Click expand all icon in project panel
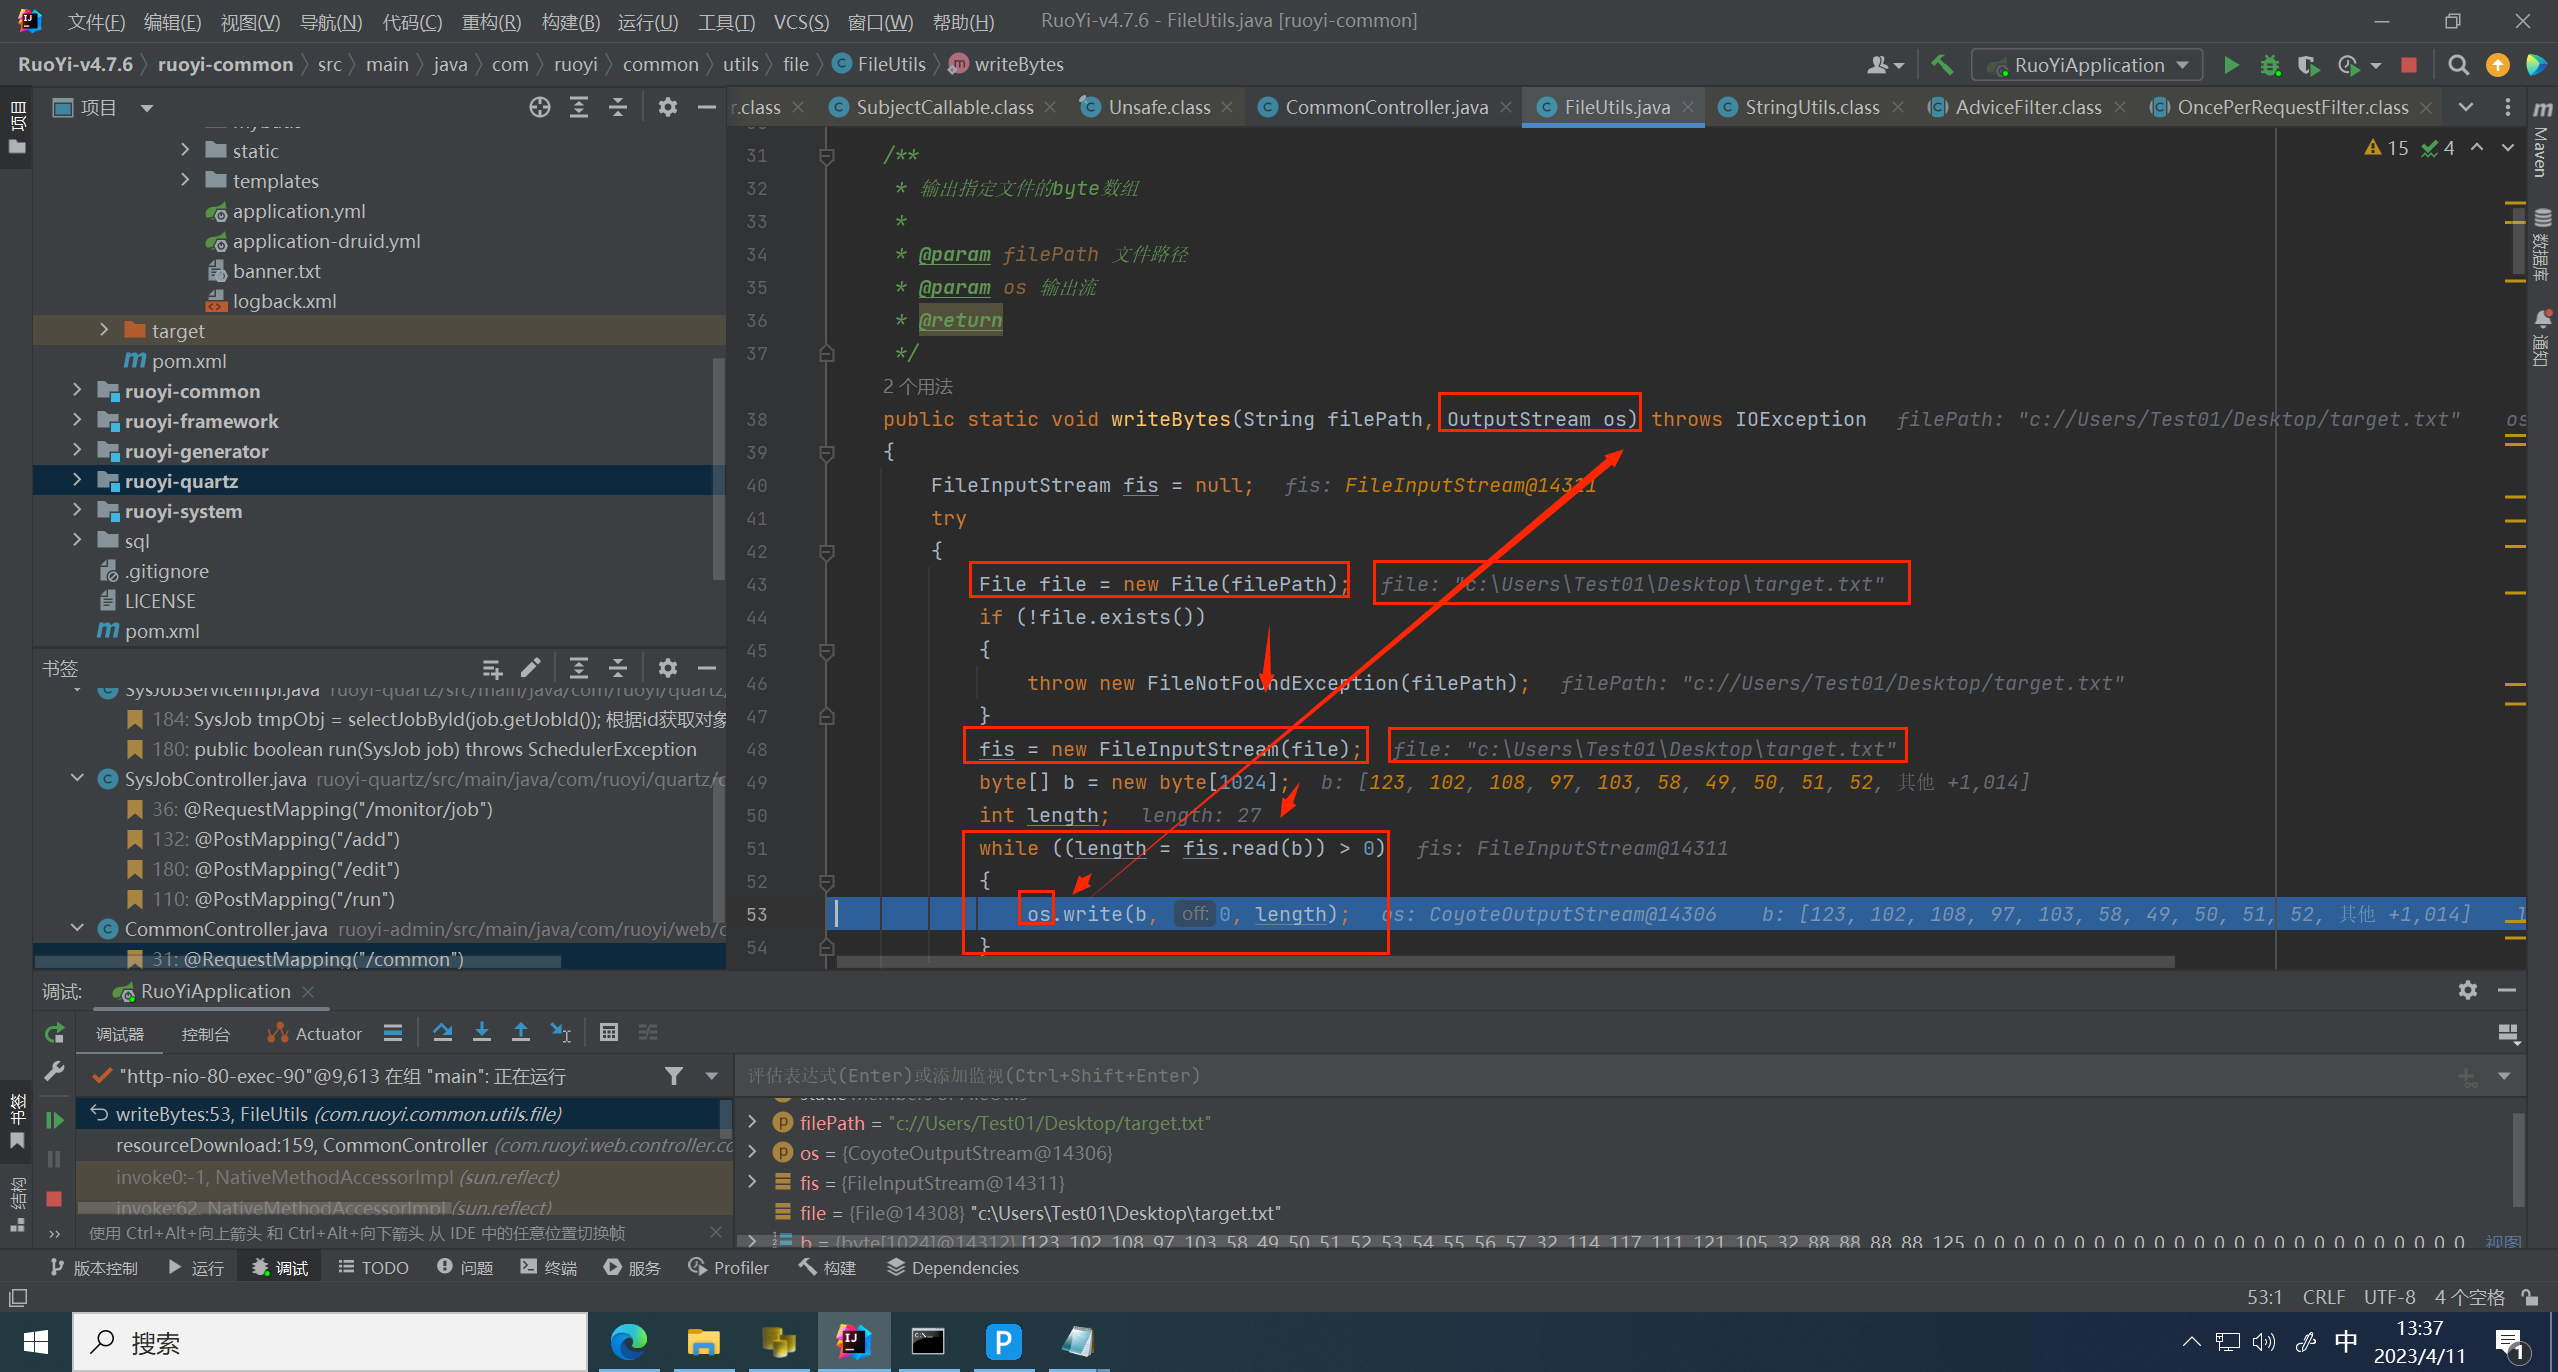The height and width of the screenshot is (1372, 2558). pos(579,107)
